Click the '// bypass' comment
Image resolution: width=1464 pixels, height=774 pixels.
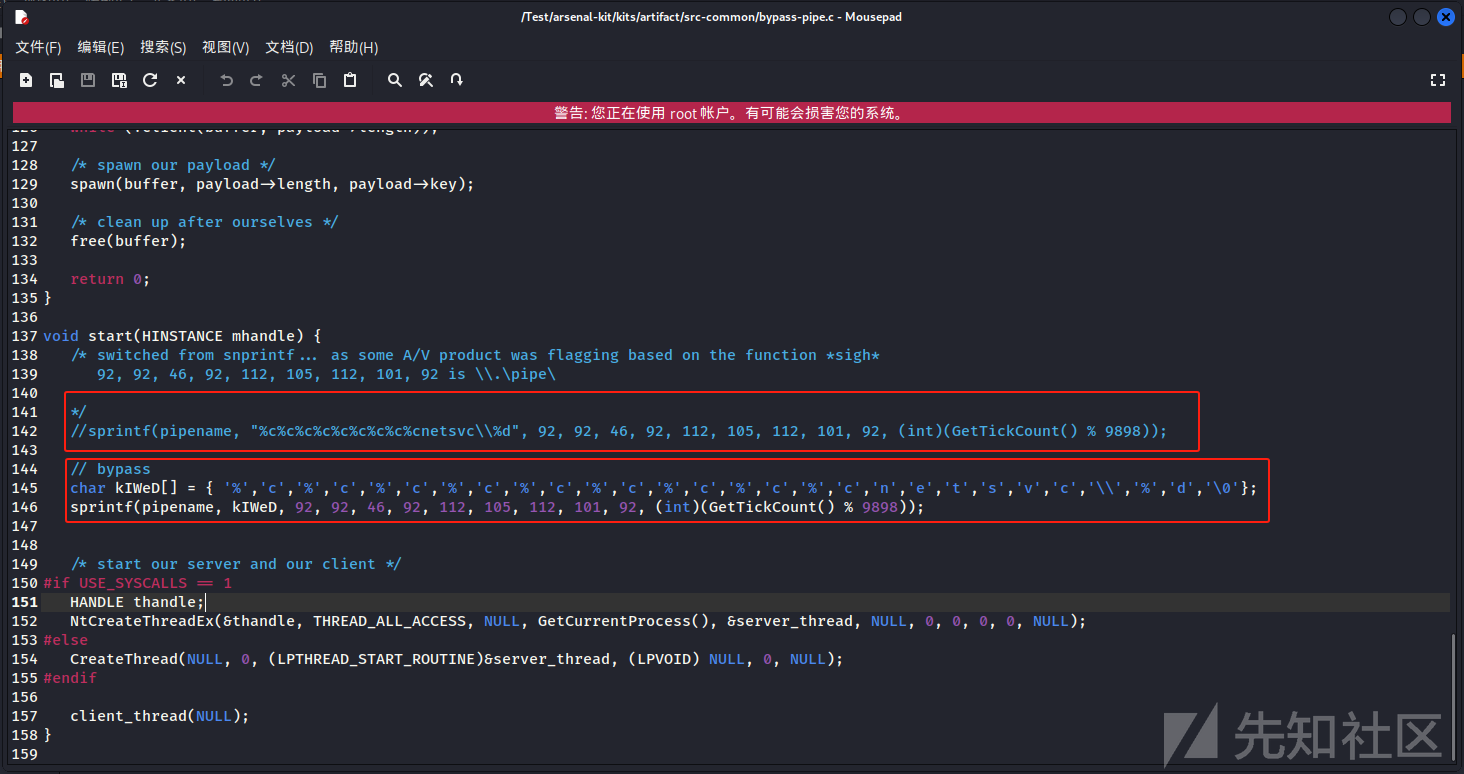[x=110, y=469]
